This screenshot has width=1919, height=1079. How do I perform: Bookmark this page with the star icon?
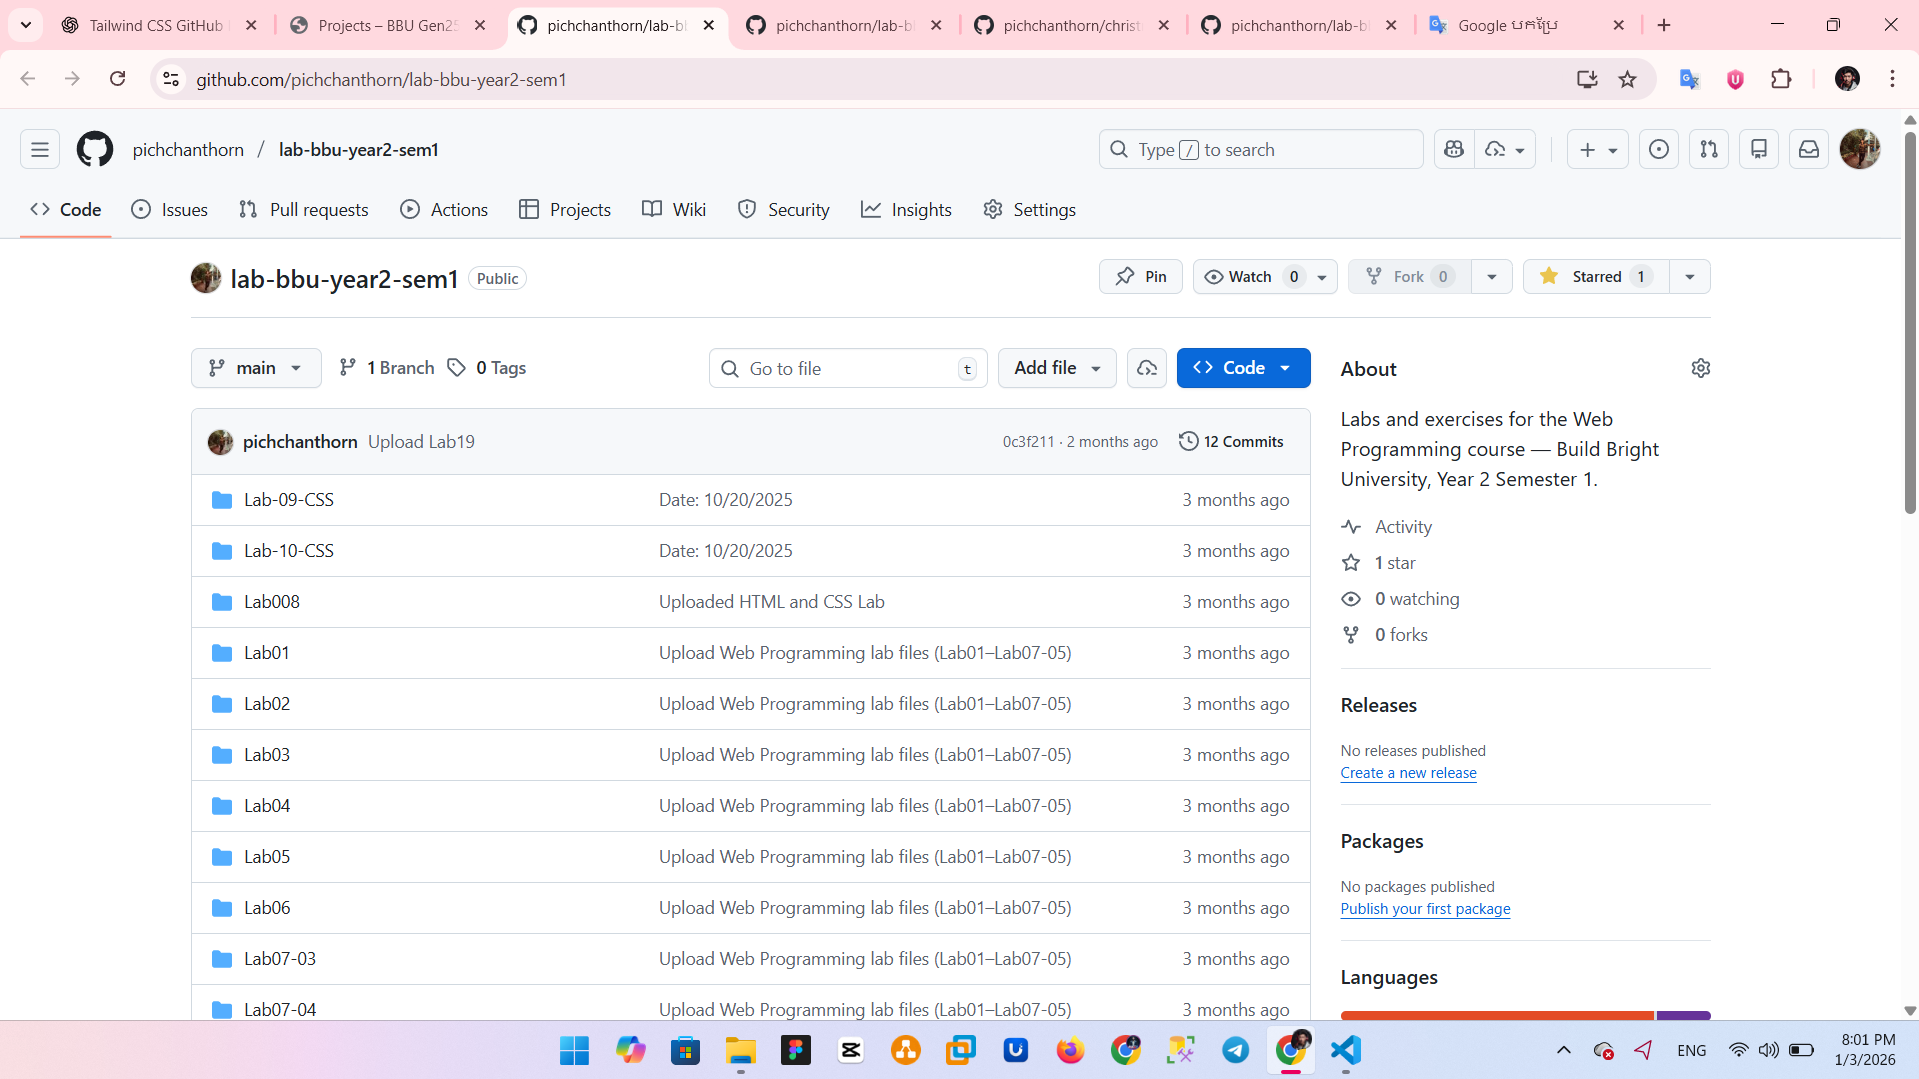pos(1627,80)
